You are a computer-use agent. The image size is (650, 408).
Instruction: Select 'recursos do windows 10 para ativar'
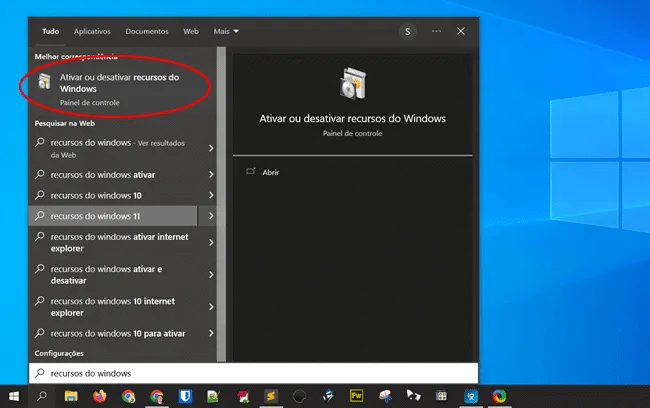click(x=113, y=333)
